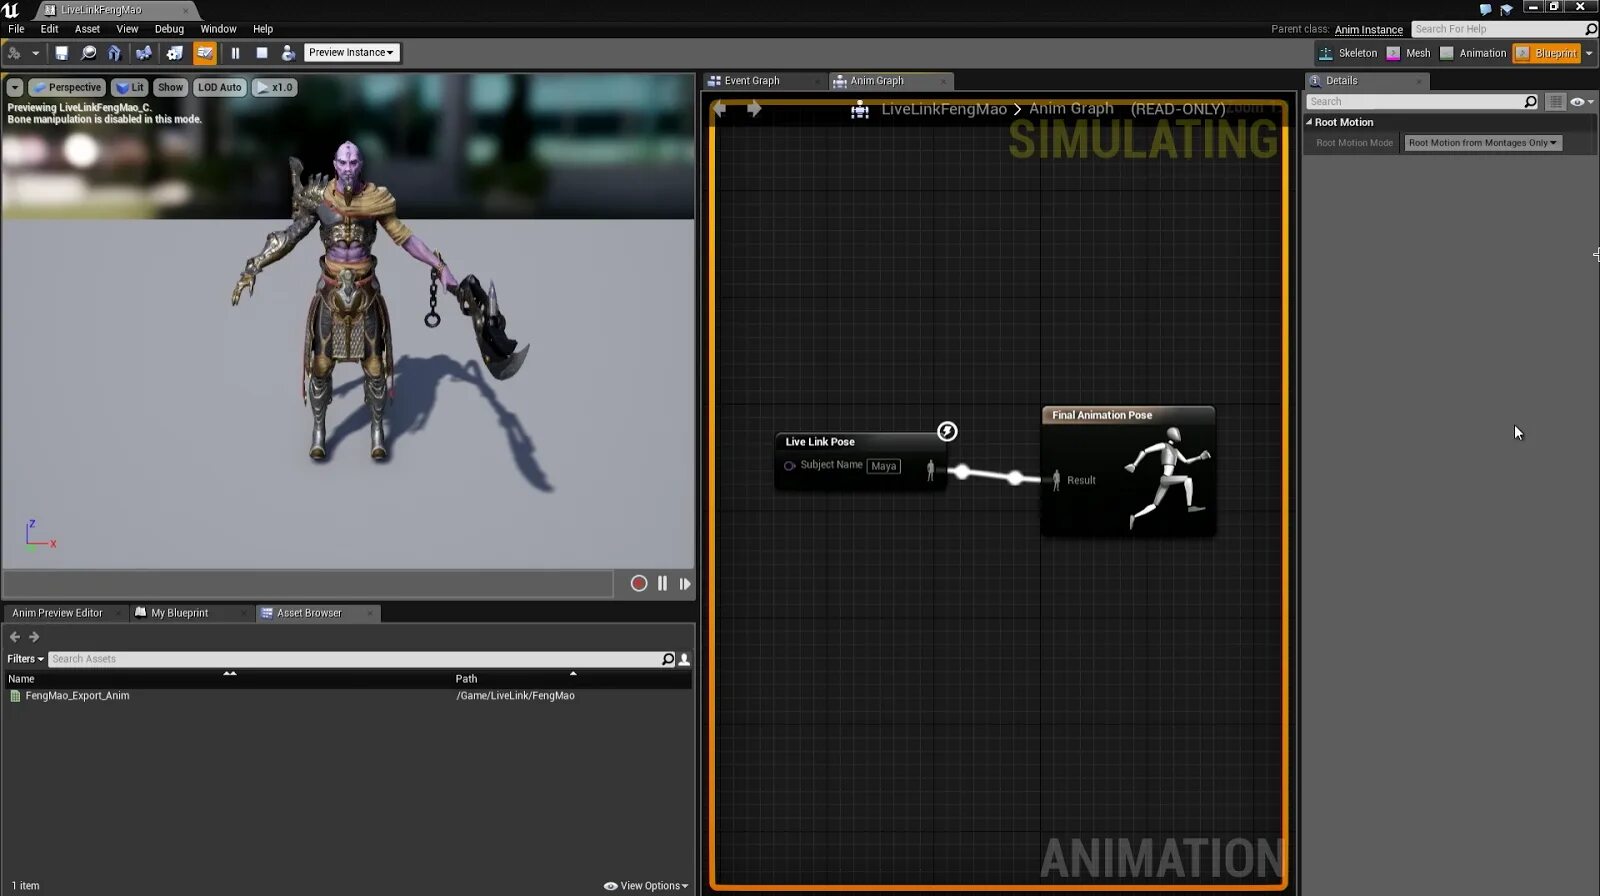
Task: Click the animation timeline scrub bar
Action: [x=308, y=584]
